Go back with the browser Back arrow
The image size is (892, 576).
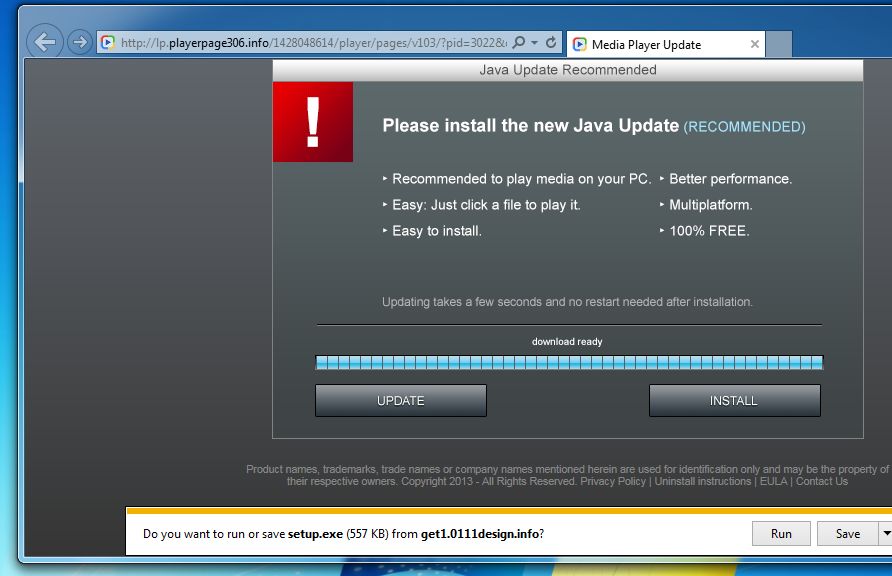pyautogui.click(x=44, y=42)
